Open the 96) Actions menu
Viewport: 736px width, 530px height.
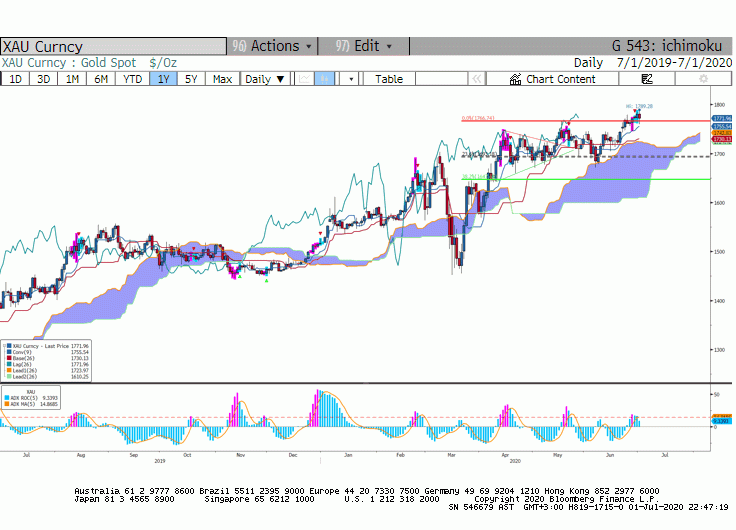coord(272,46)
